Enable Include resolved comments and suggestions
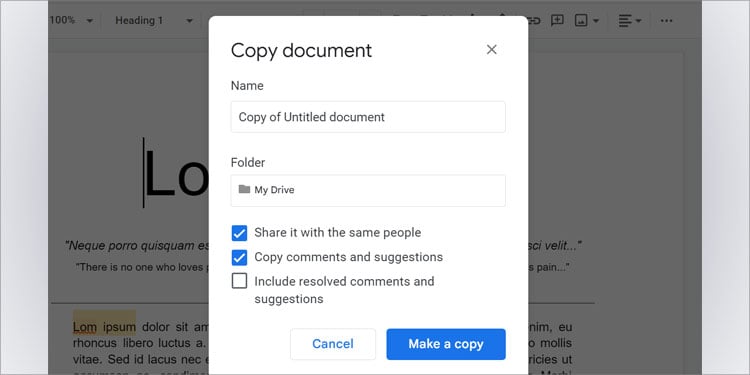This screenshot has width=750, height=375. point(239,281)
